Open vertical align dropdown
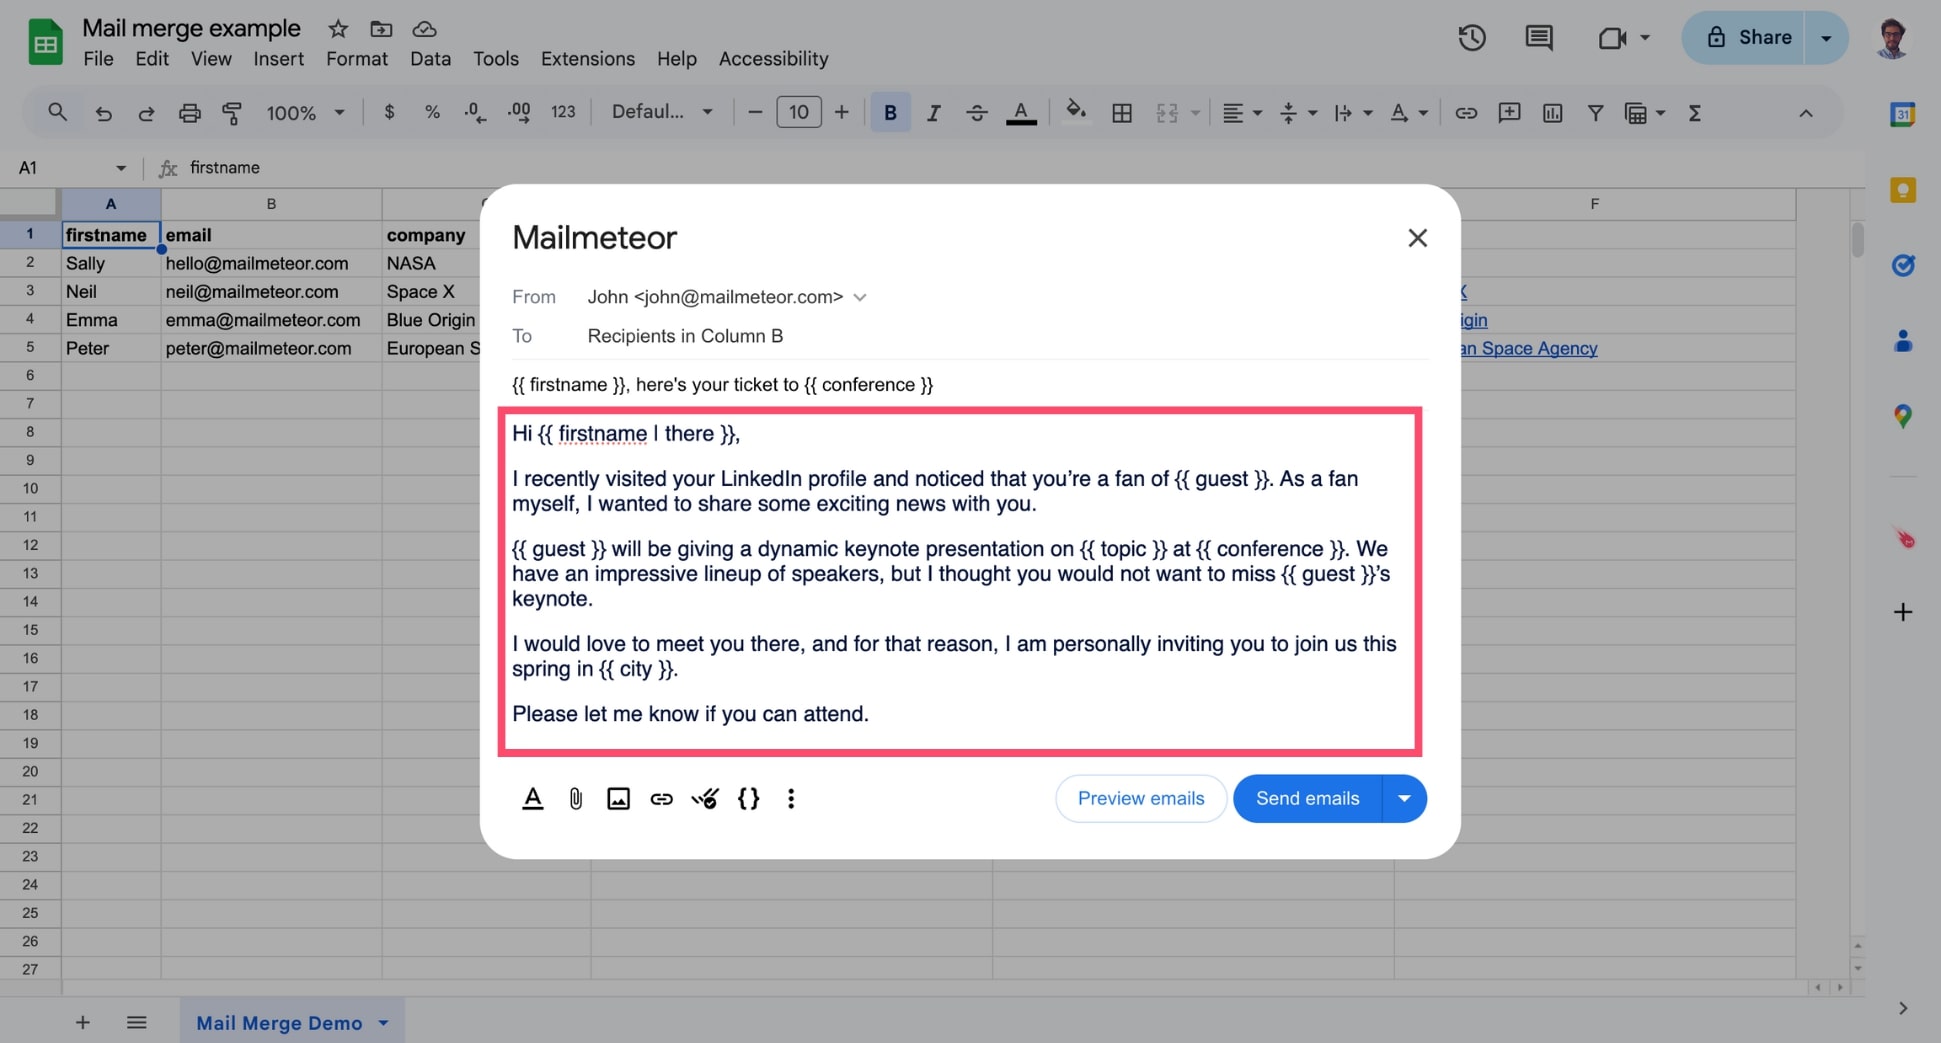1941x1043 pixels. tap(1298, 113)
